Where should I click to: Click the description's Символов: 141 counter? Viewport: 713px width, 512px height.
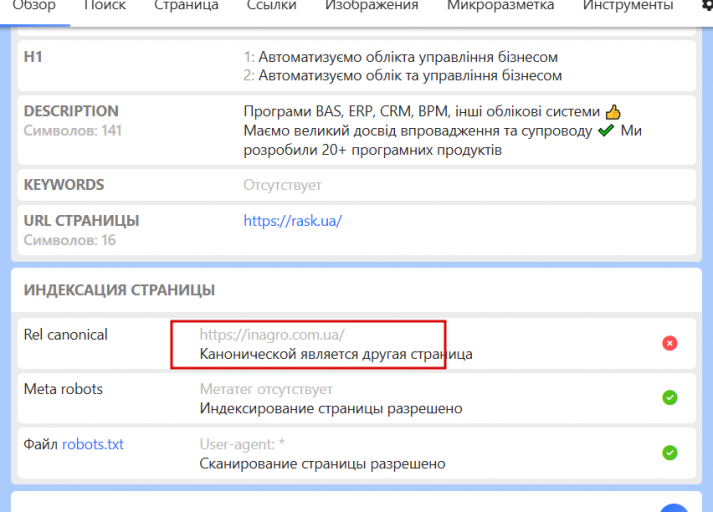coord(73,131)
